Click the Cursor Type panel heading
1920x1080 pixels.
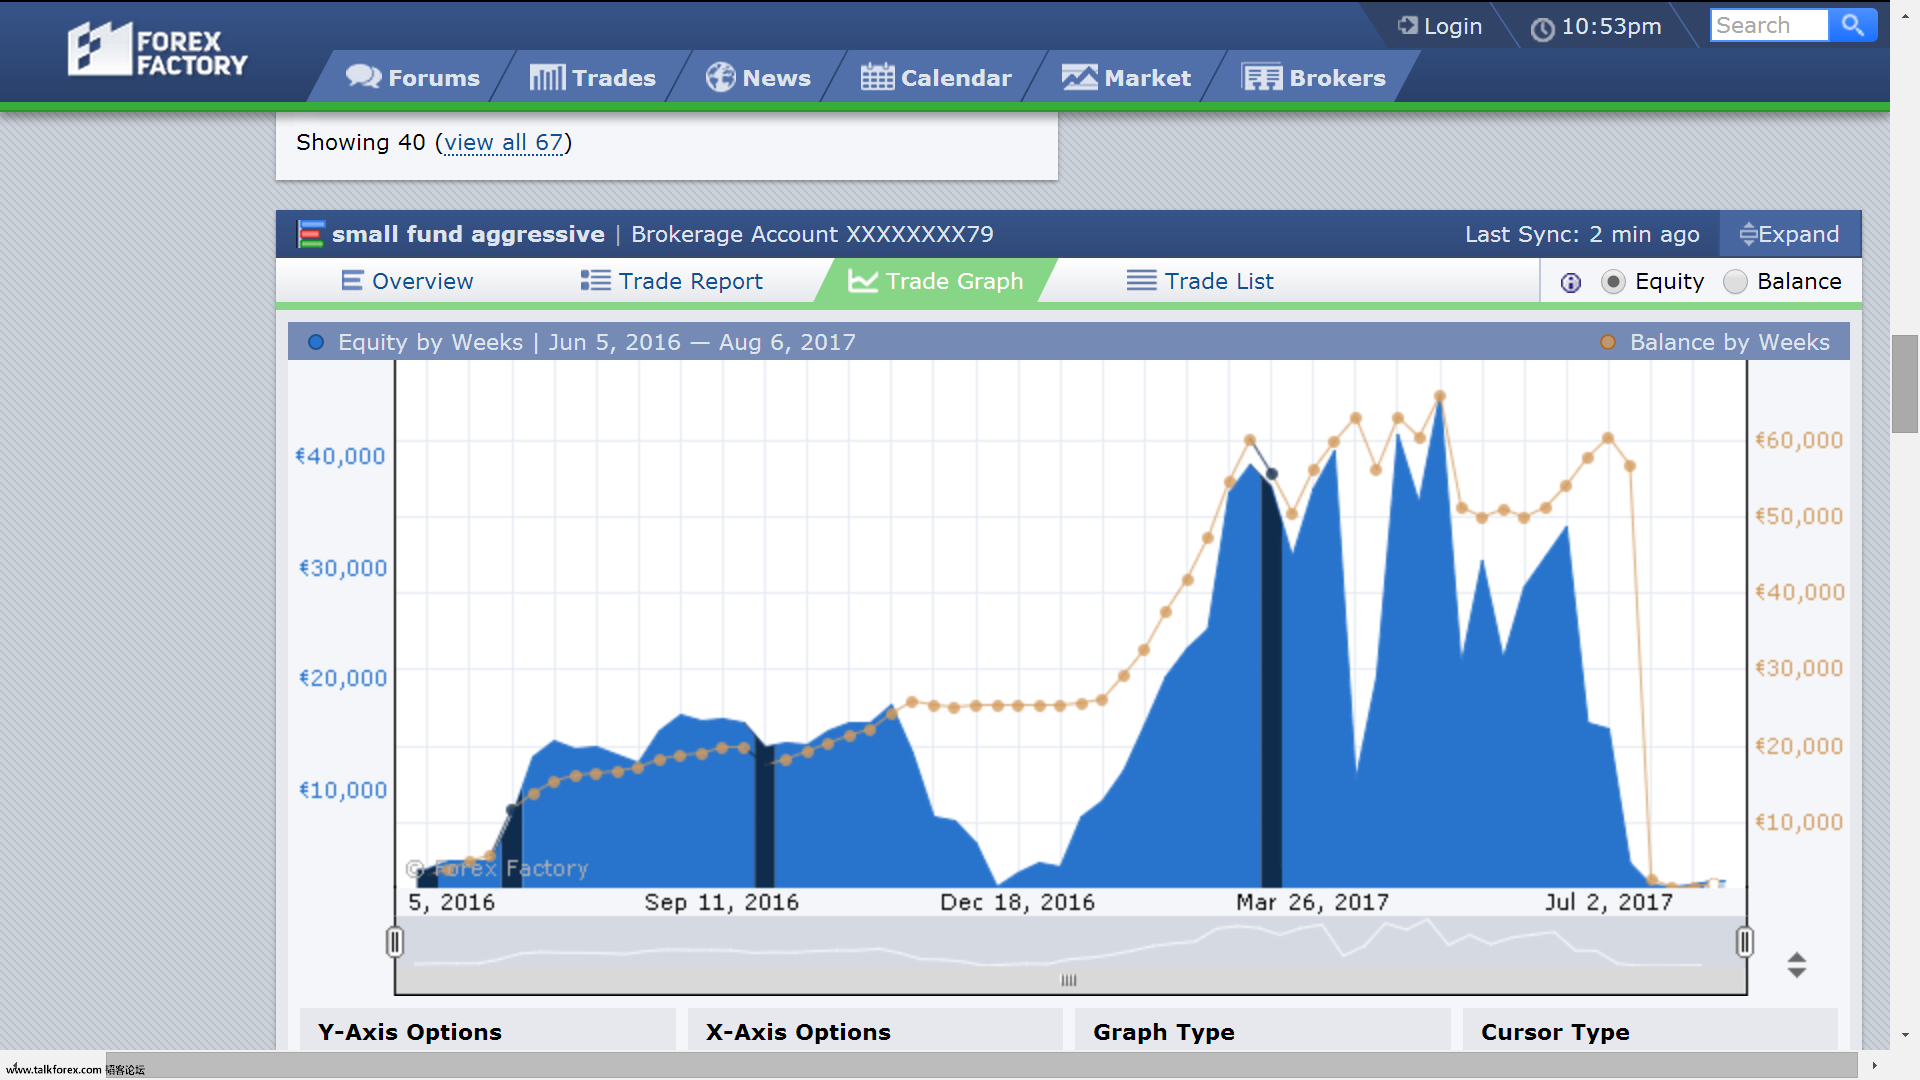click(x=1555, y=1032)
